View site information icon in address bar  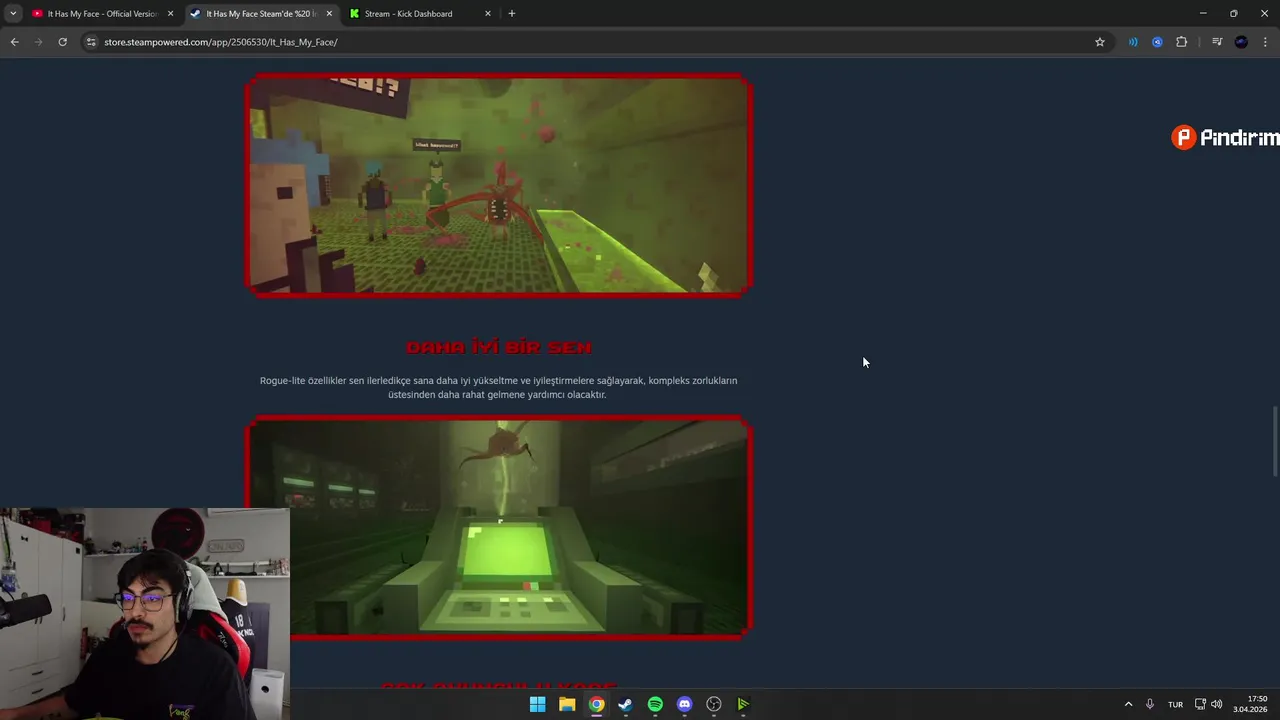[x=91, y=42]
